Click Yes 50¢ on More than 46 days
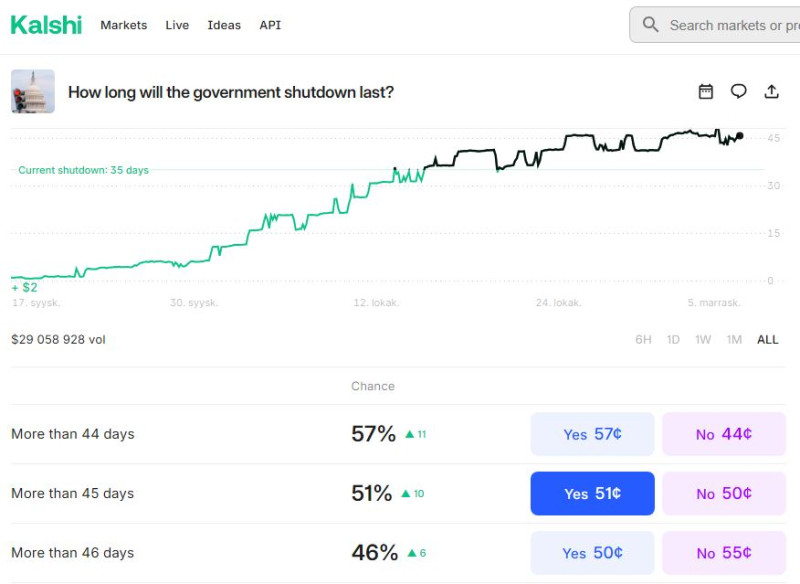This screenshot has width=800, height=584. (x=592, y=553)
